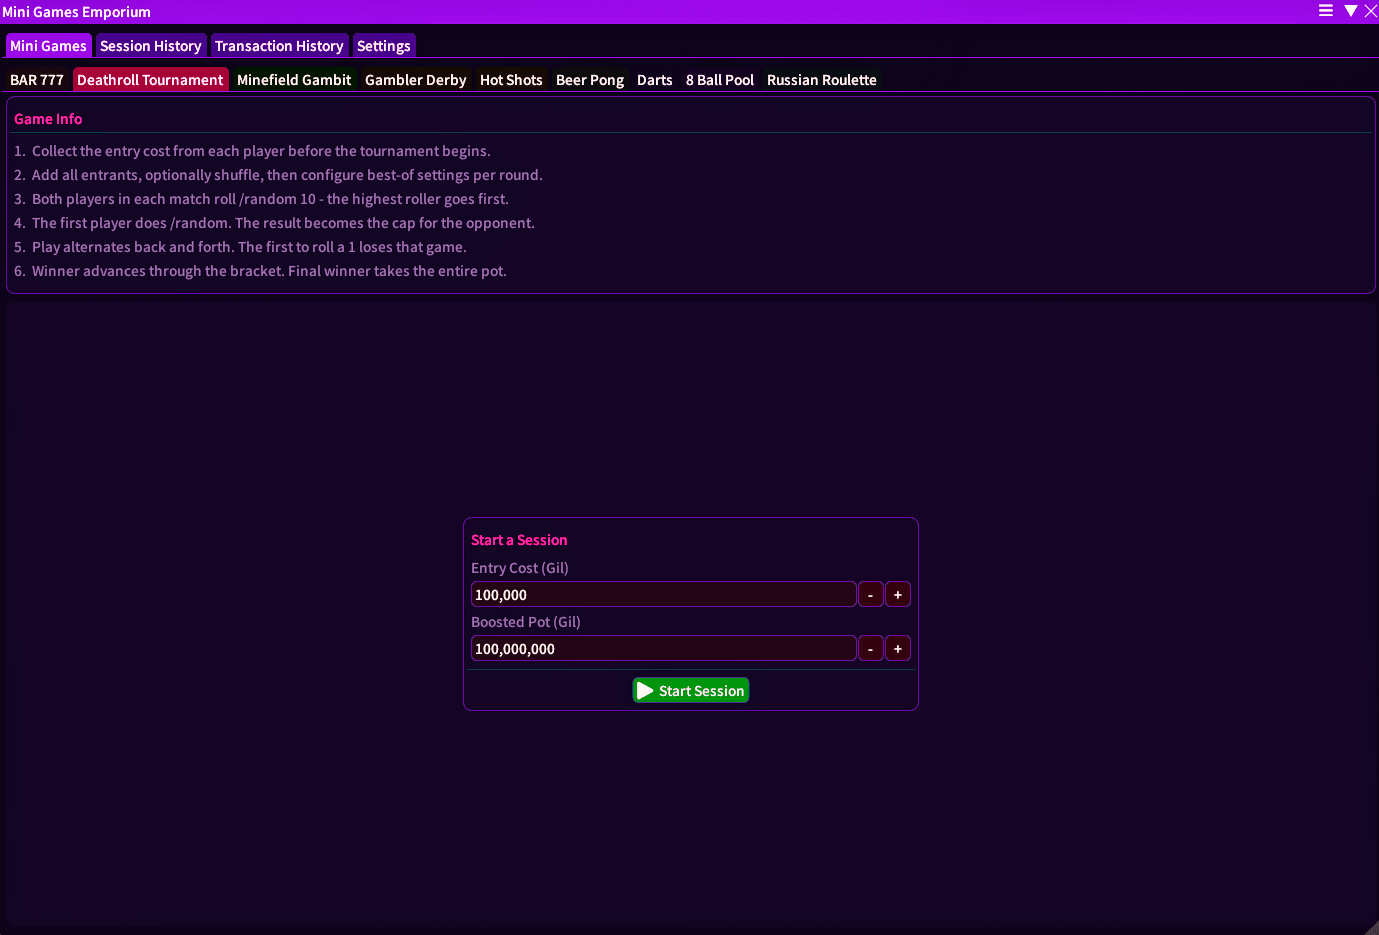This screenshot has height=935, width=1379.
Task: Switch to the Beer Pong game
Action: (590, 80)
